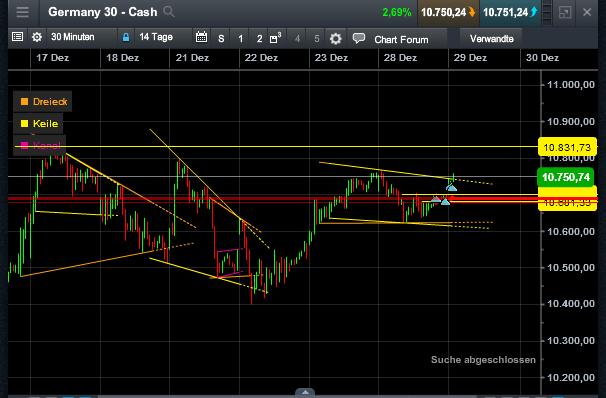Click the Suche abgeschlossen status text
This screenshot has height=398, width=606.
[x=483, y=360]
